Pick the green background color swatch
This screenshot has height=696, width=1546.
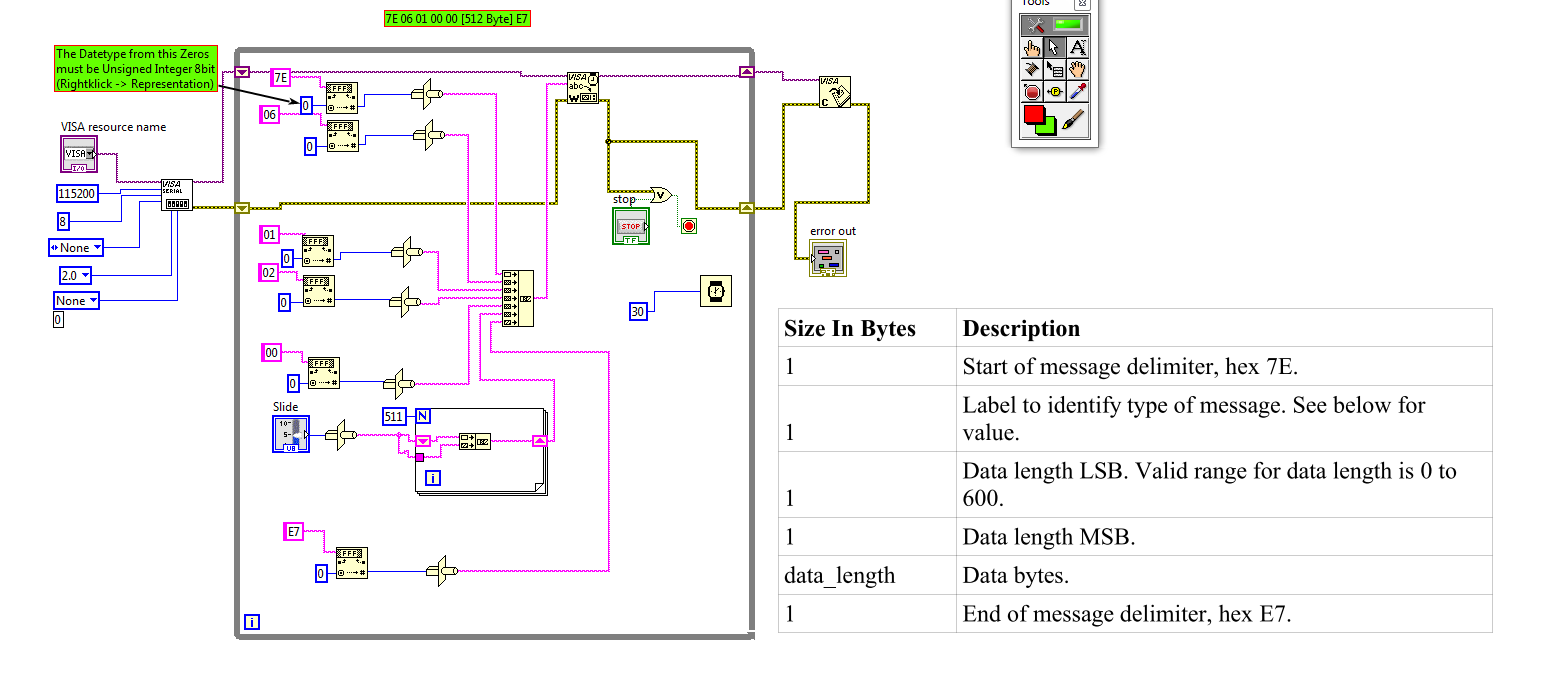coord(1050,128)
